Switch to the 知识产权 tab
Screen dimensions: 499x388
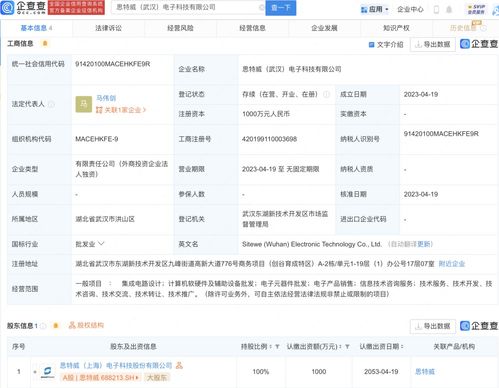point(396,28)
